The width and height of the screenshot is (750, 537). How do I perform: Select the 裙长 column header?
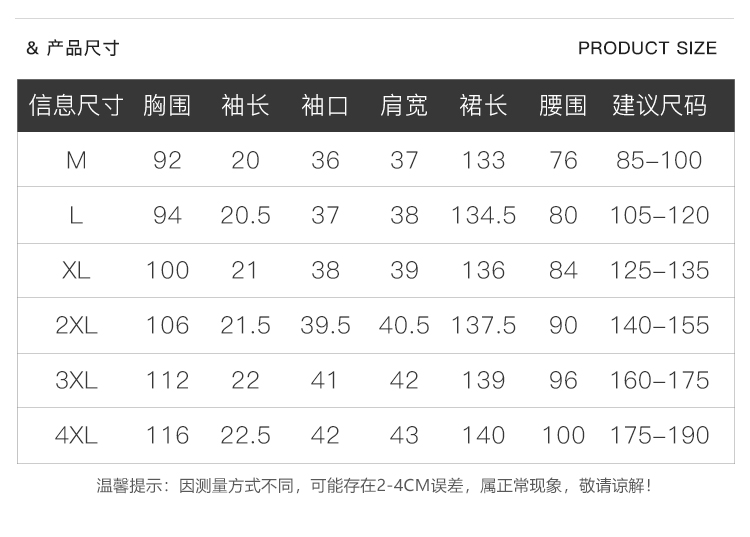484,105
